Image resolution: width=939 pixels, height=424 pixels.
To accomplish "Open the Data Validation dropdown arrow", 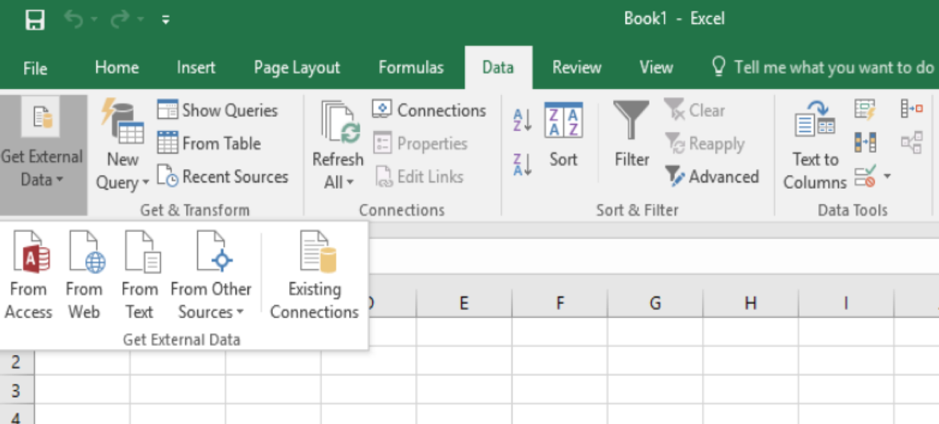I will pyautogui.click(x=887, y=176).
